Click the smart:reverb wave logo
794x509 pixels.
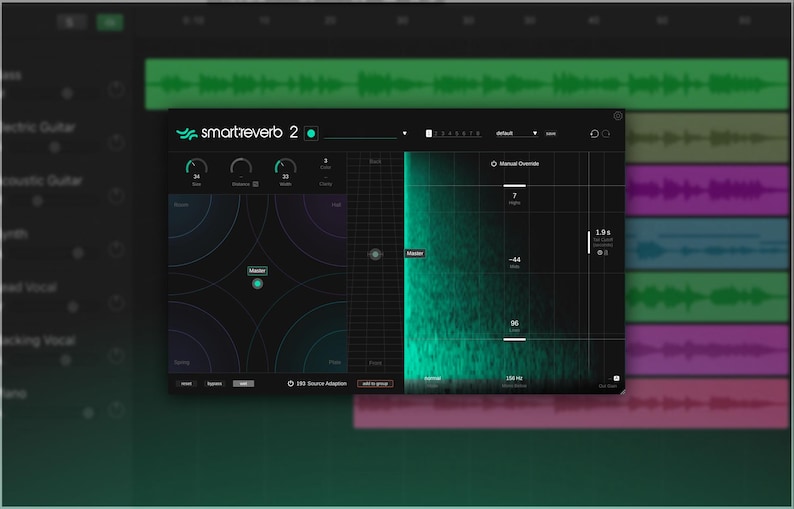tap(186, 133)
